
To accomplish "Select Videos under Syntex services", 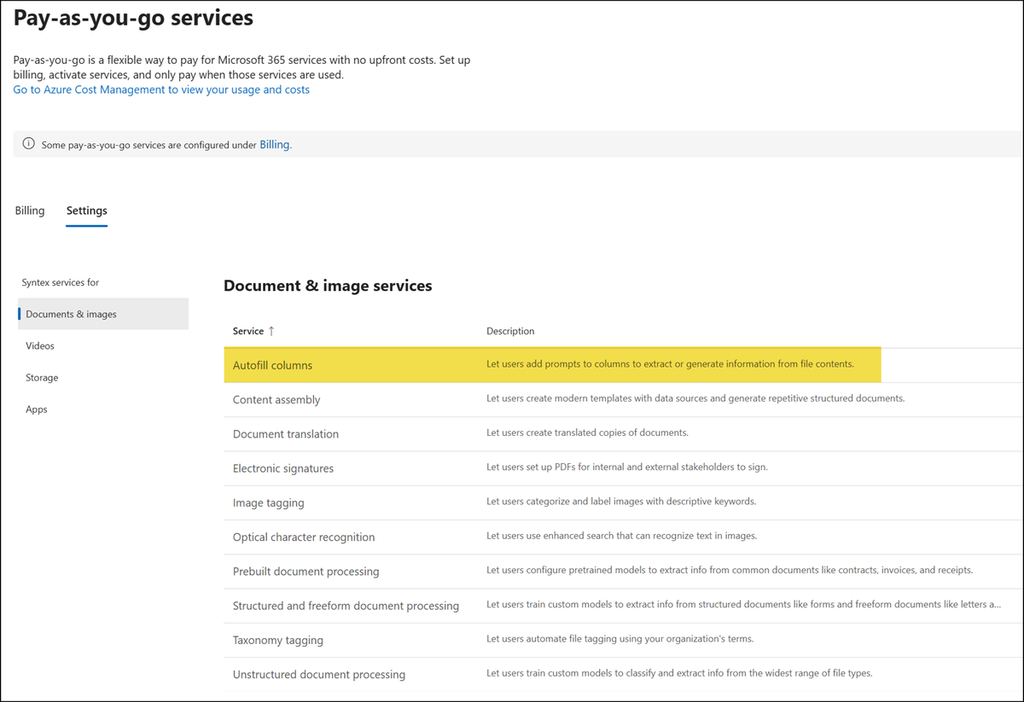I will (x=40, y=346).
